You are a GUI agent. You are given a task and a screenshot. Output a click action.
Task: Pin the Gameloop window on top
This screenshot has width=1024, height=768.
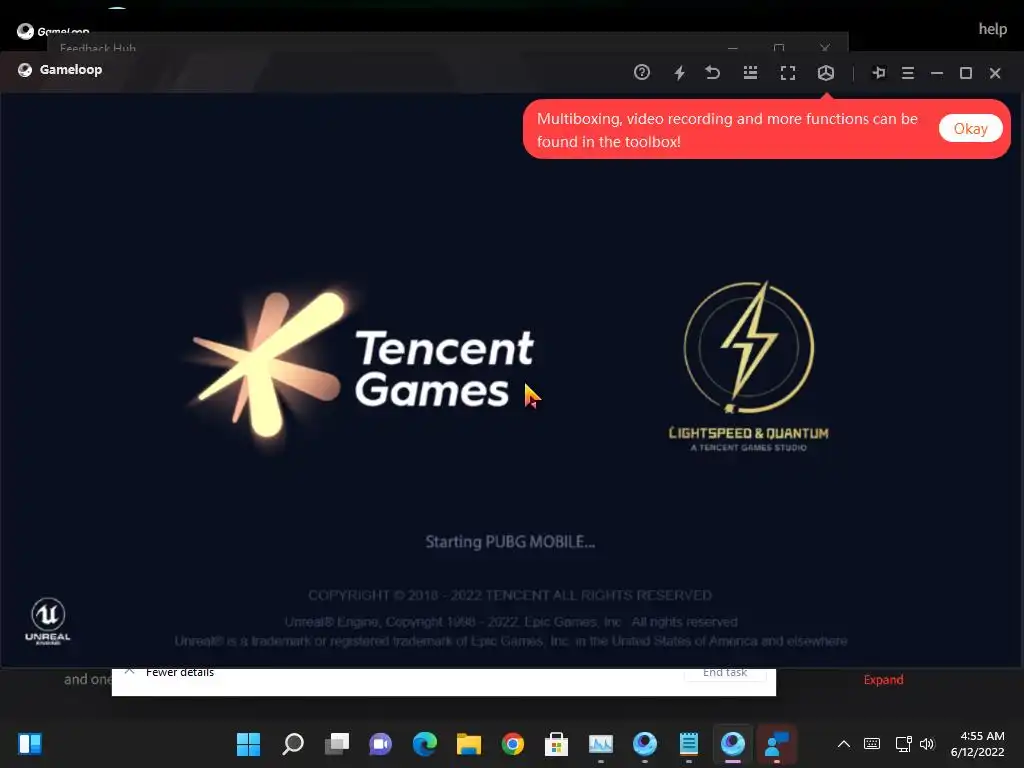(879, 72)
